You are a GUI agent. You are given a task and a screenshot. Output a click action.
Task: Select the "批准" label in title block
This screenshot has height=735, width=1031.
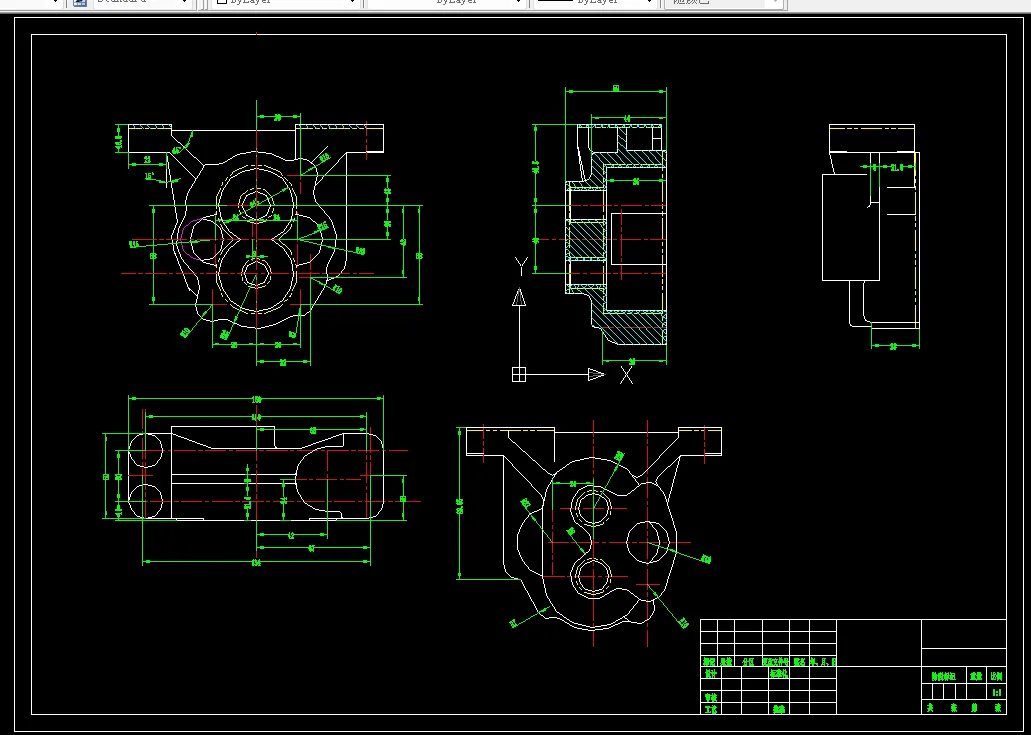(779, 709)
